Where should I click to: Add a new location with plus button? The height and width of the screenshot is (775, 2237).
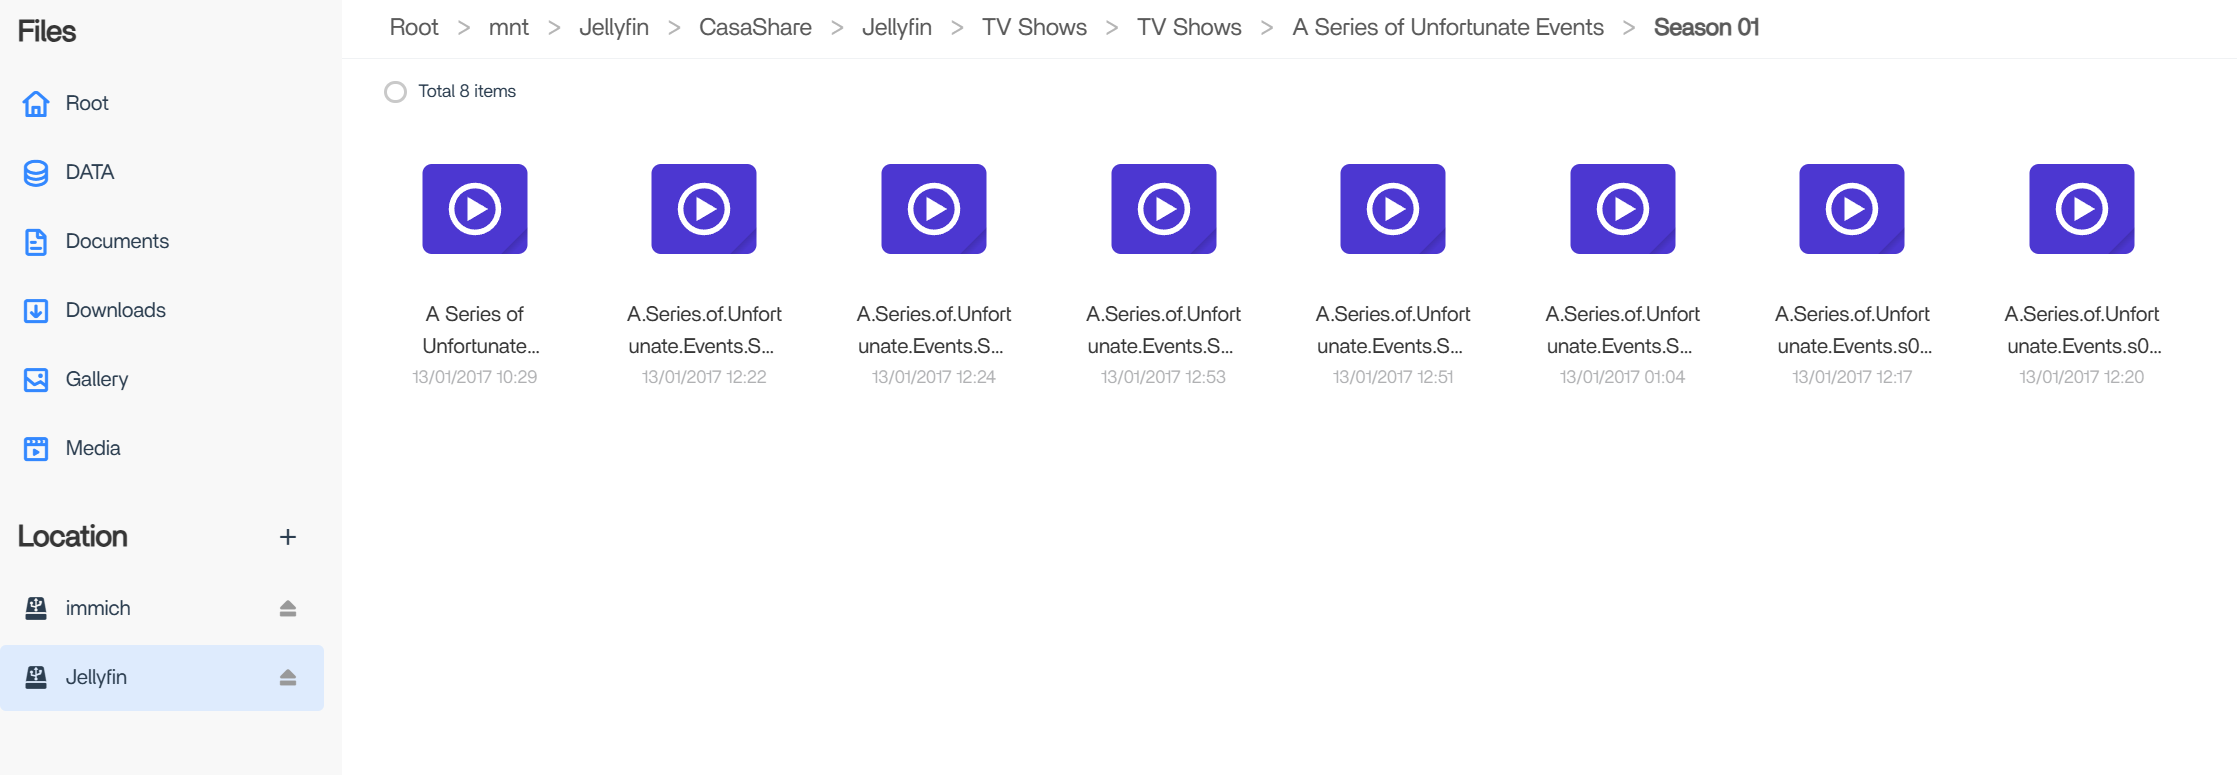coord(288,537)
